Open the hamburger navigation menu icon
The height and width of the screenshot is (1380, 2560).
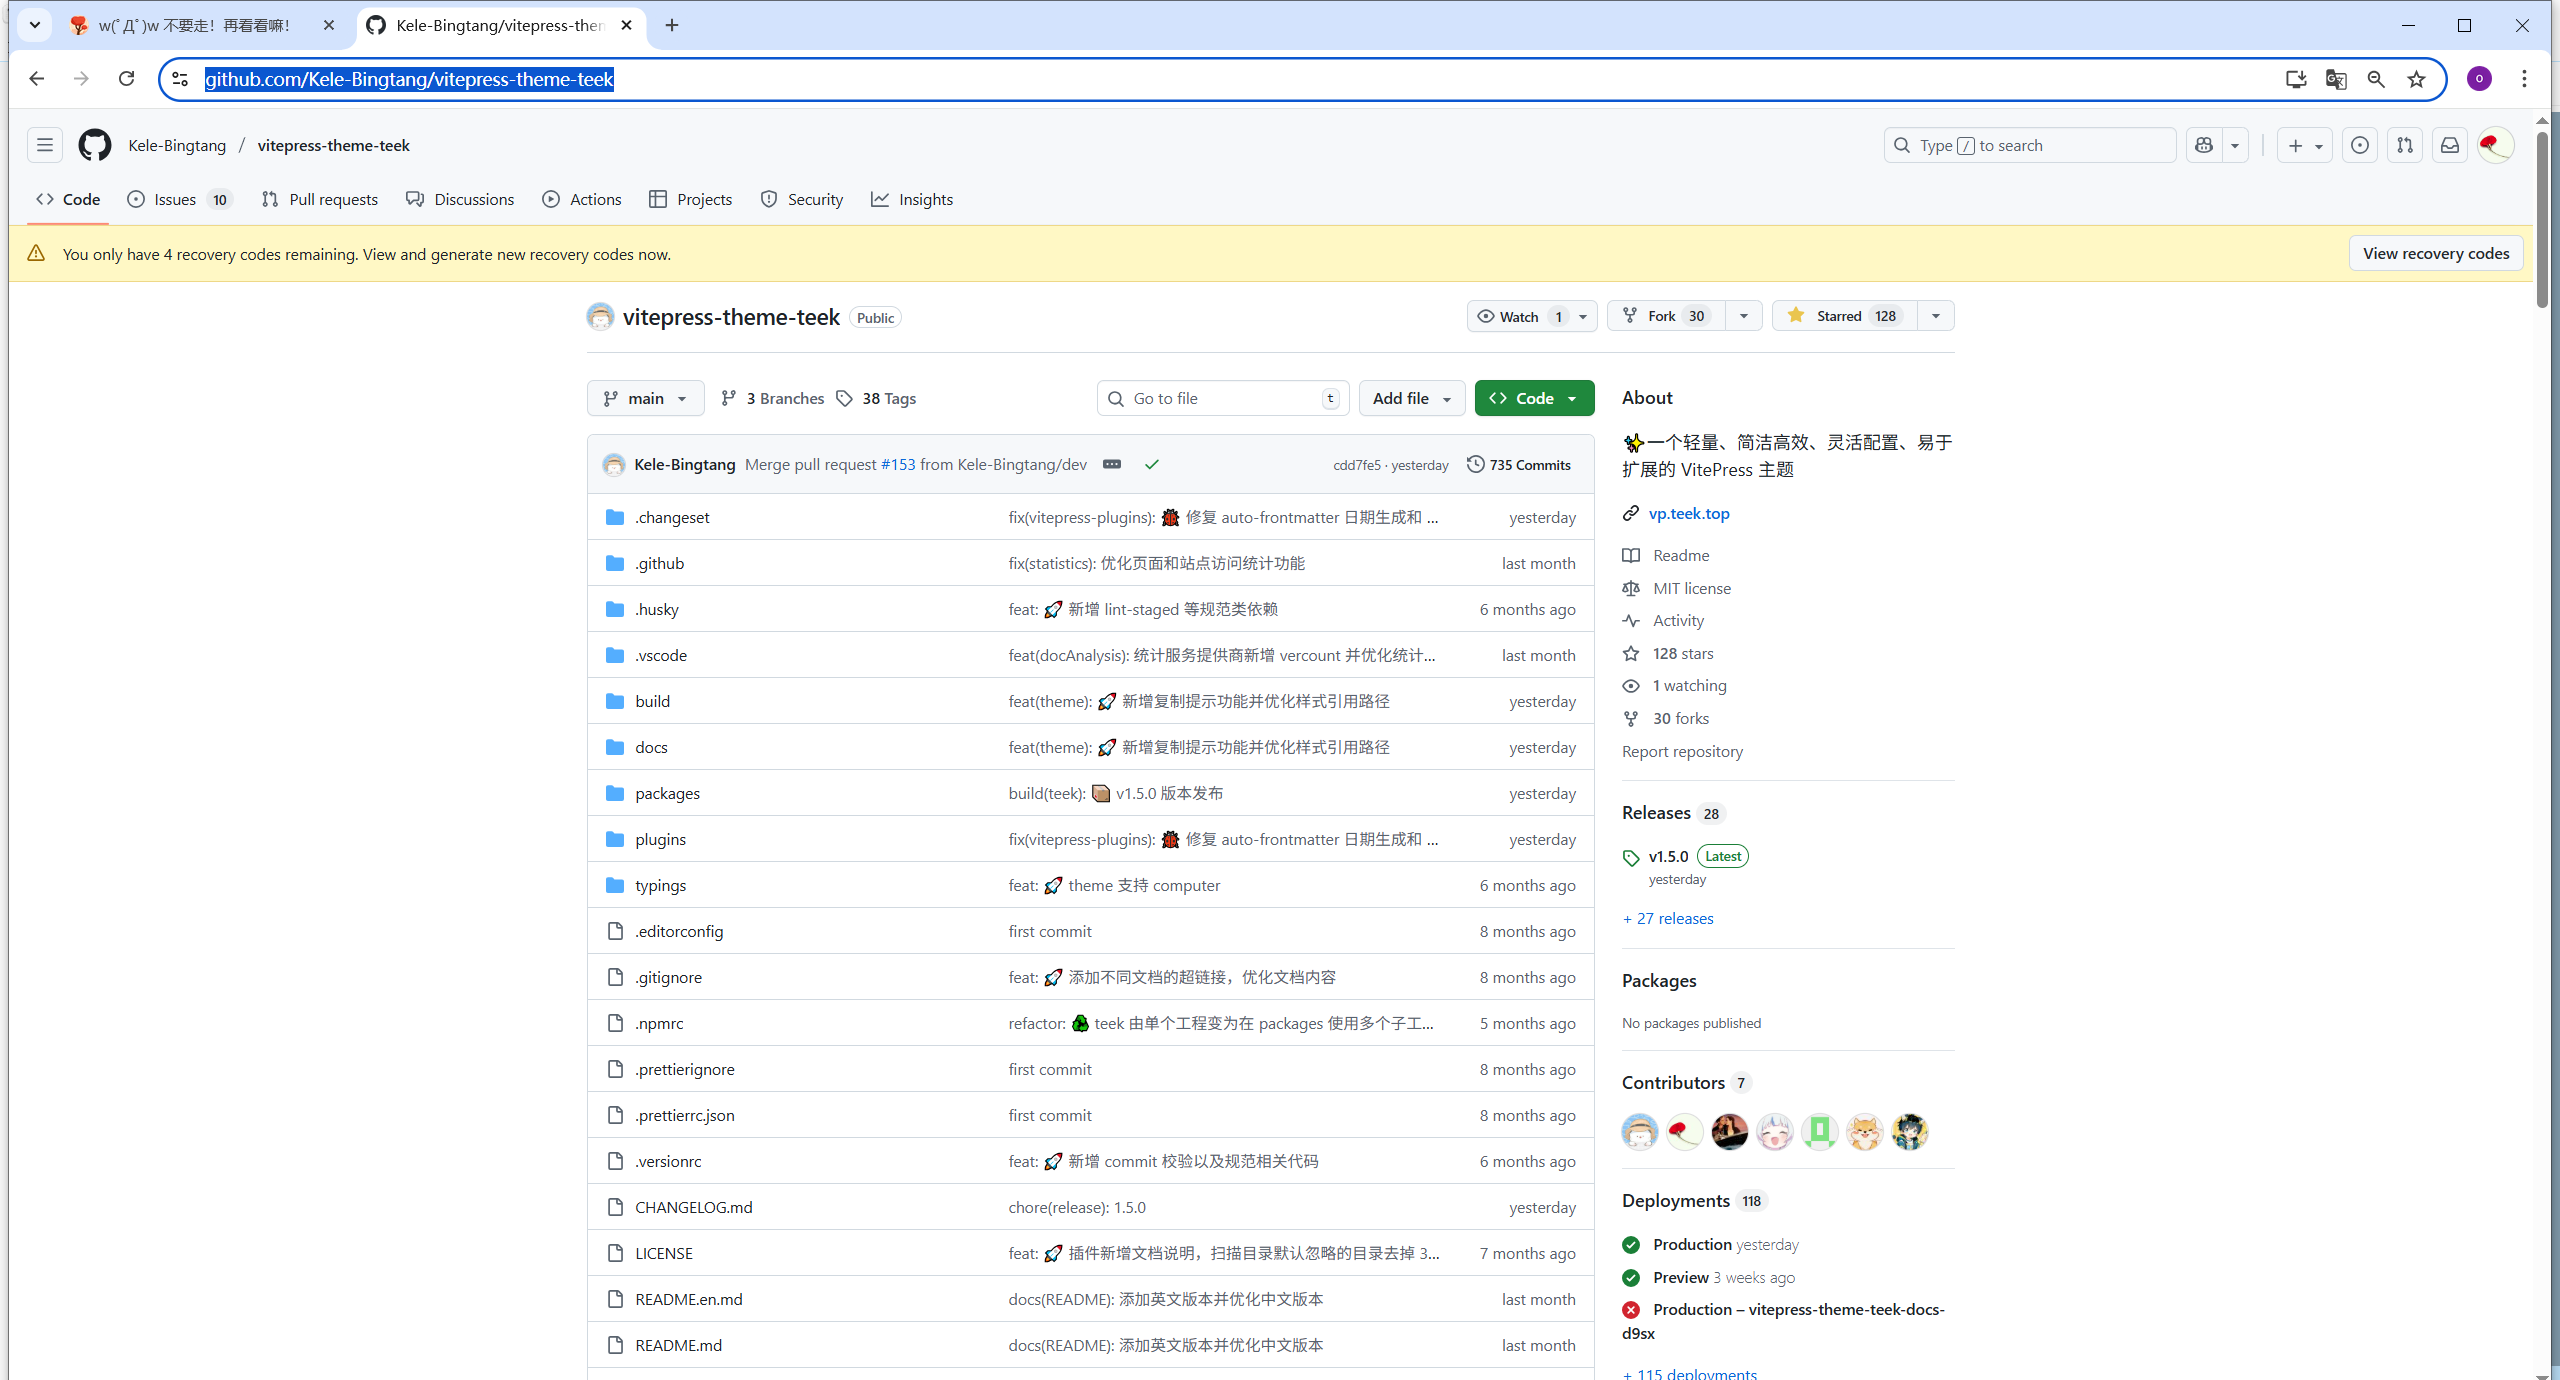click(45, 145)
